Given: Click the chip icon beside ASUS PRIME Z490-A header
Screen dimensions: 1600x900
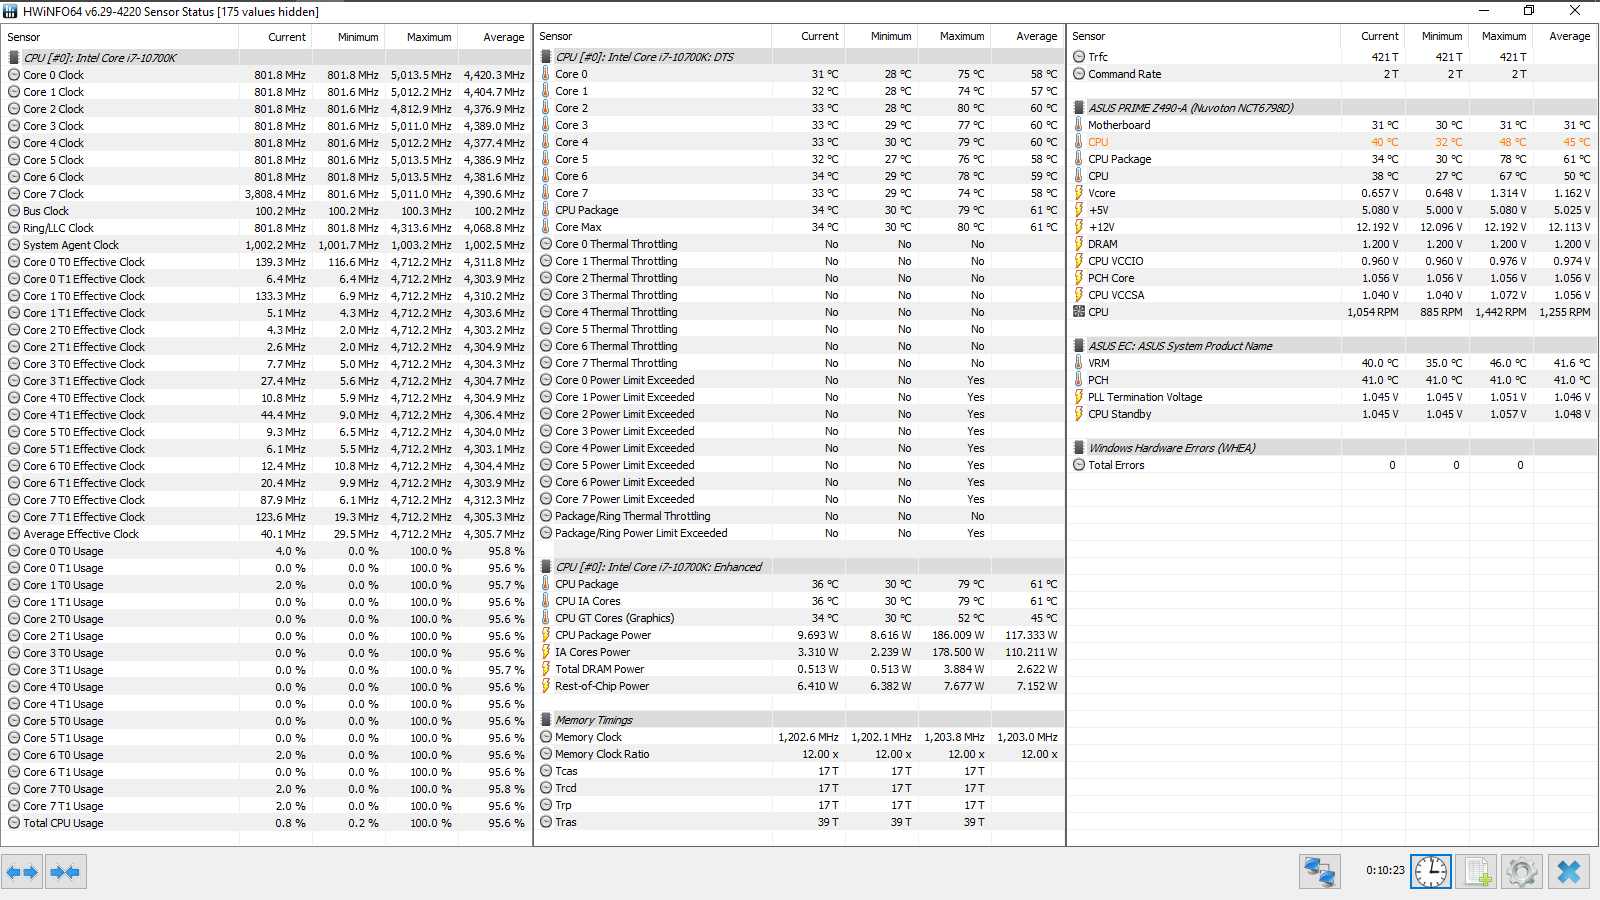Looking at the screenshot, I should [1079, 108].
